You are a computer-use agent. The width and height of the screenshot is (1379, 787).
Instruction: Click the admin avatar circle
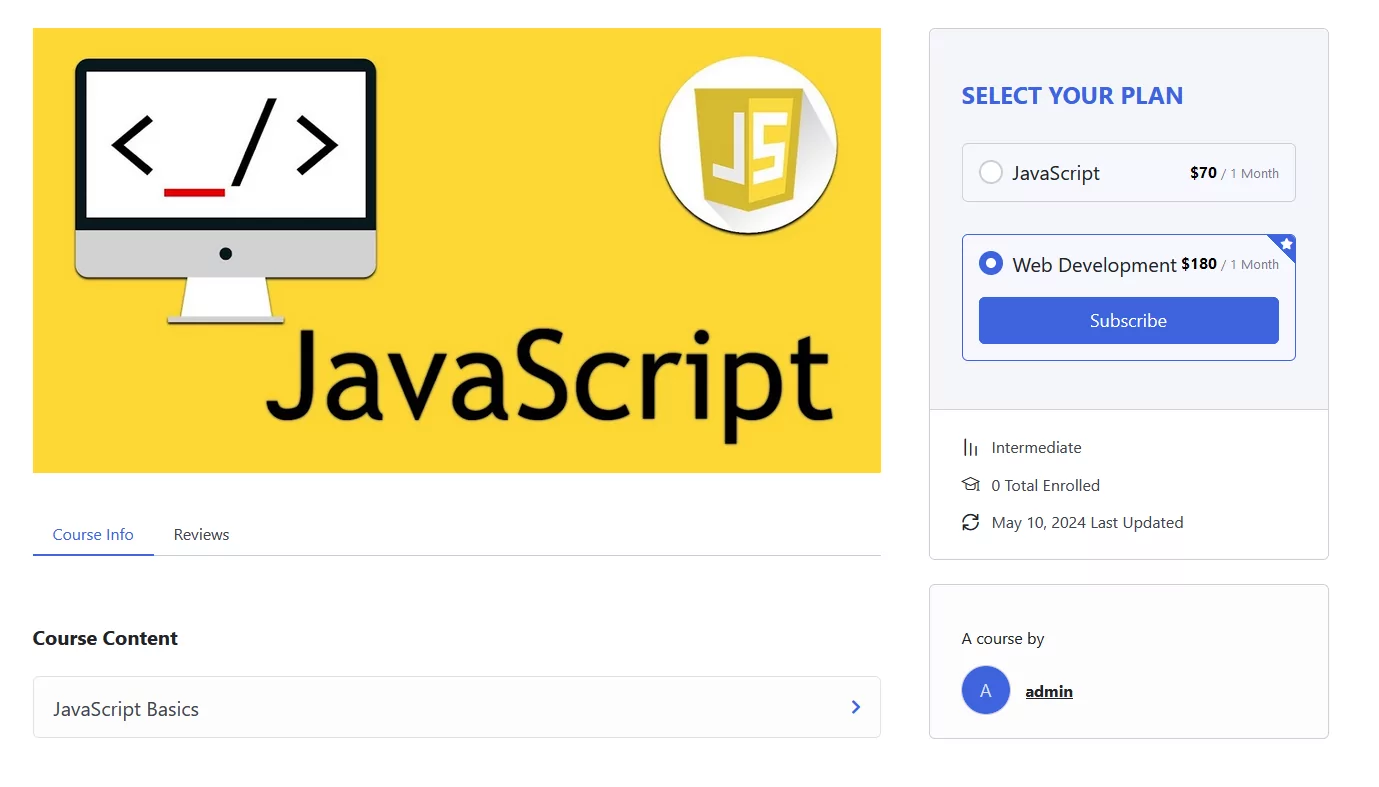[x=986, y=690]
